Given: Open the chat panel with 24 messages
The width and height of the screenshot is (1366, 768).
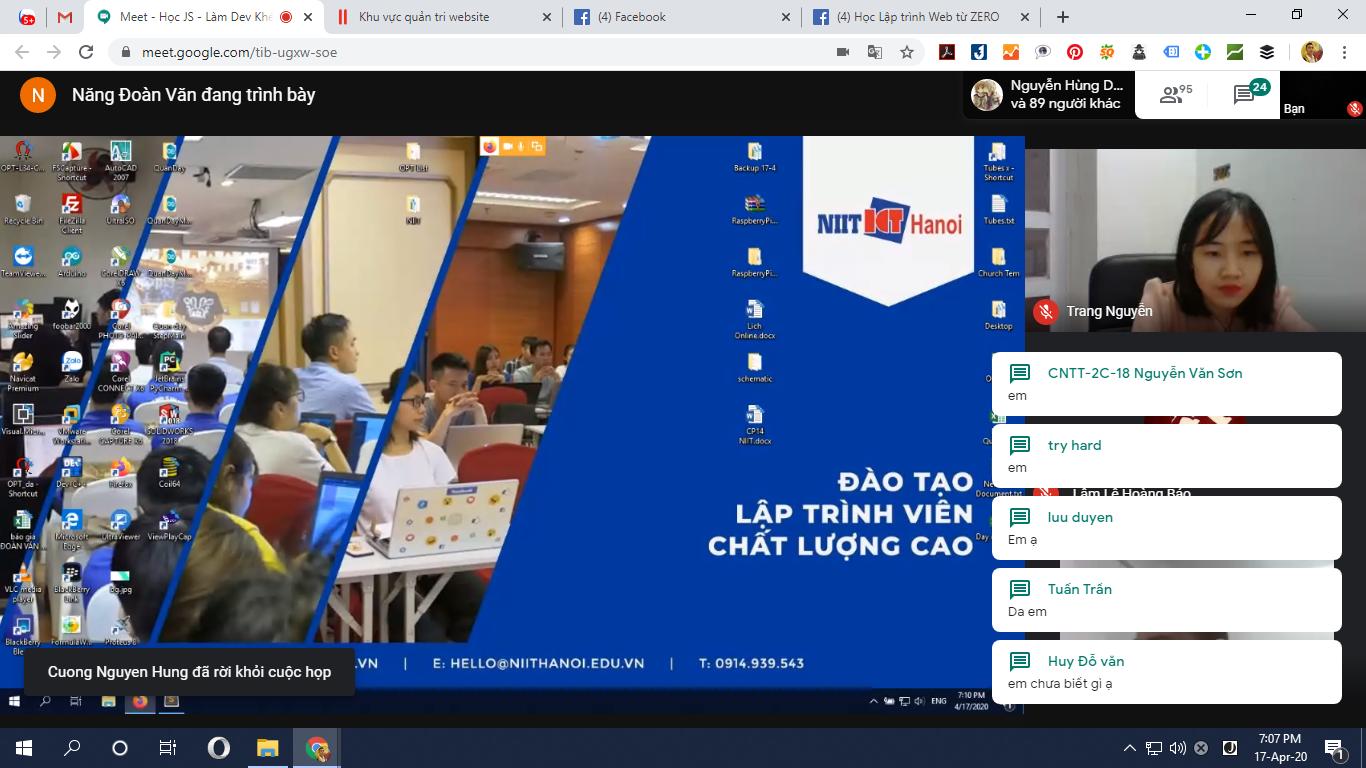Looking at the screenshot, I should coord(1248,94).
